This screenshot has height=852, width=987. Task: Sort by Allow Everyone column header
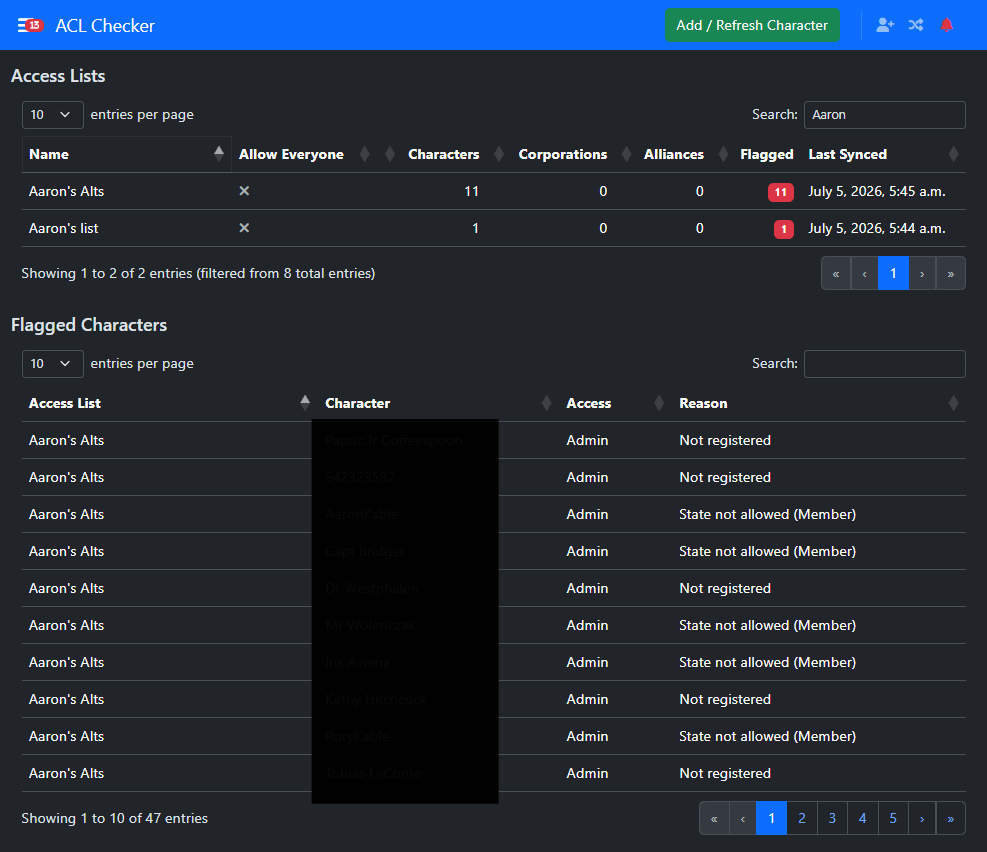[x=304, y=154]
